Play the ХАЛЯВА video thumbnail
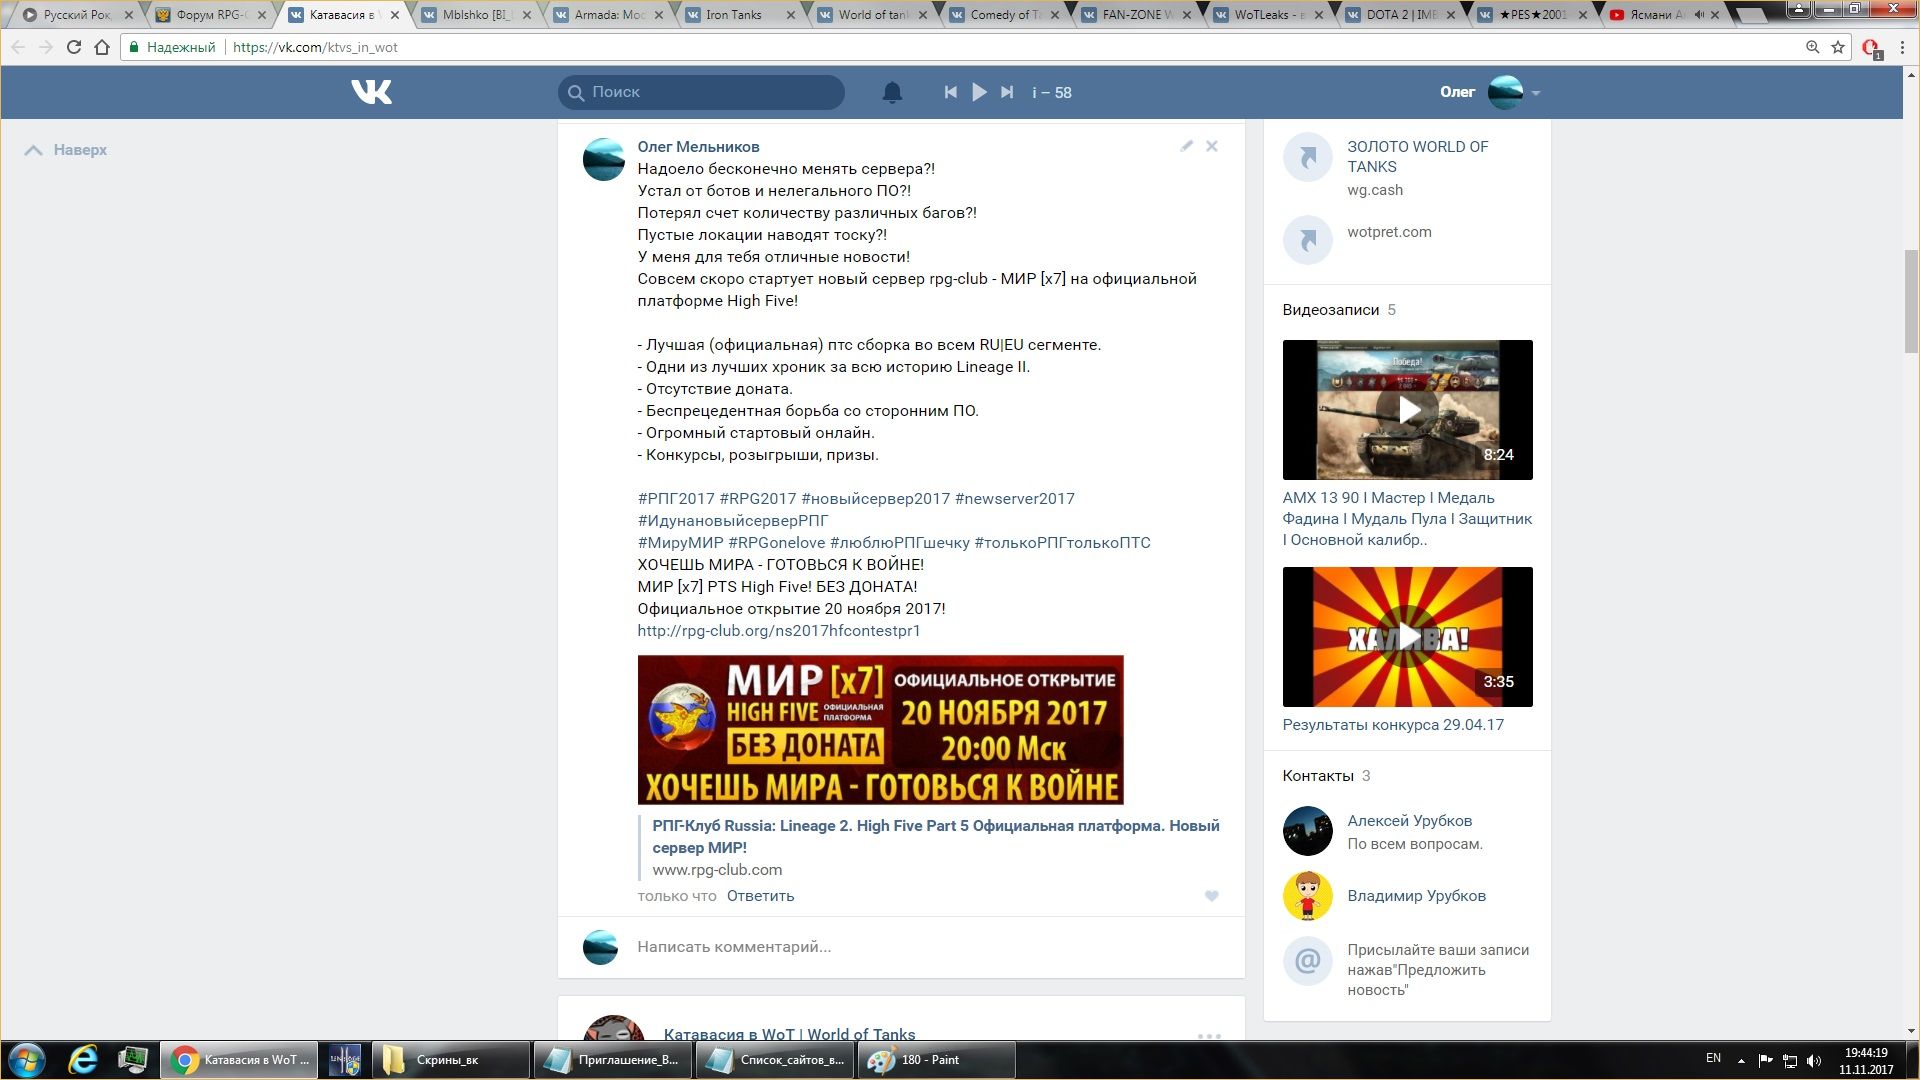This screenshot has width=1920, height=1080. (1407, 637)
